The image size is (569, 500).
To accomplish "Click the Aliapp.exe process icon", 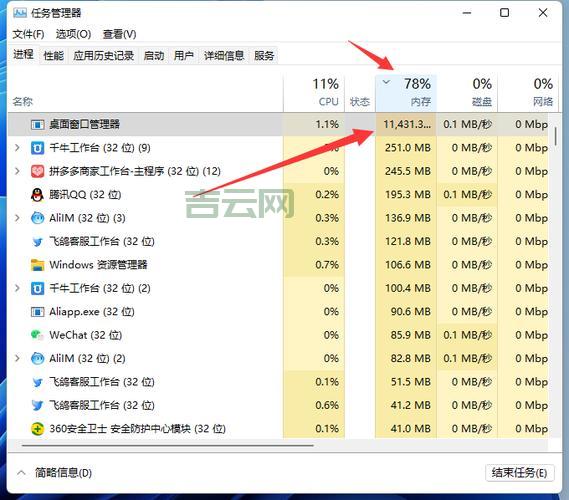I will [37, 312].
